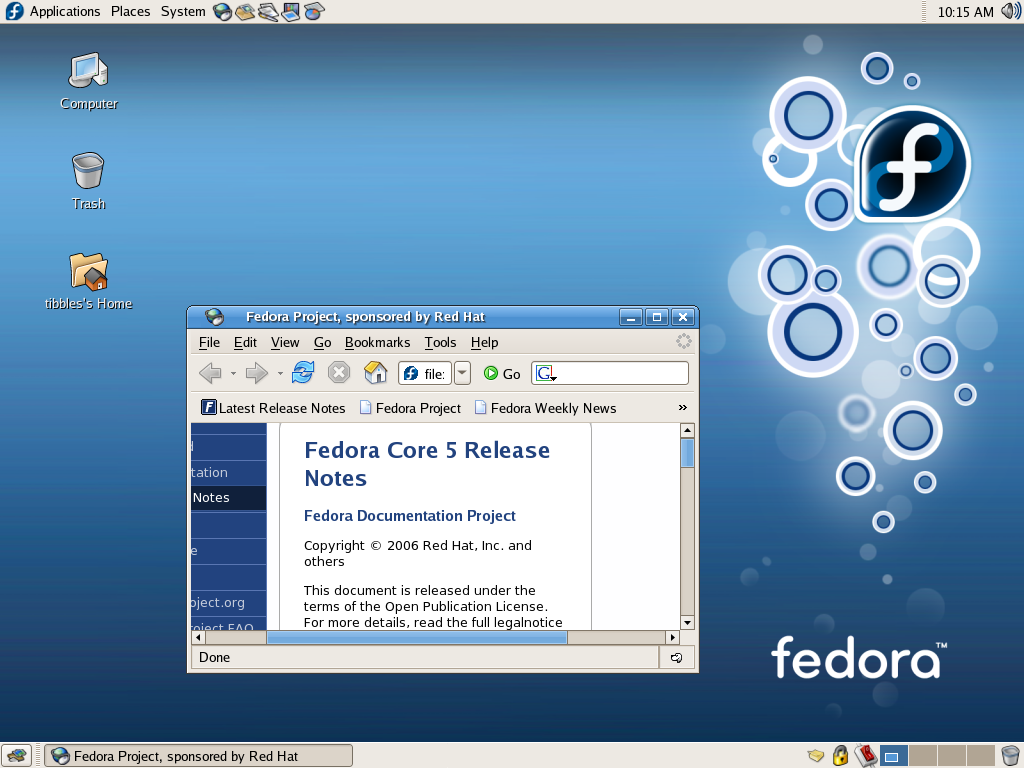This screenshot has width=1024, height=768.
Task: Click the browser throbber activity icon
Action: [683, 342]
